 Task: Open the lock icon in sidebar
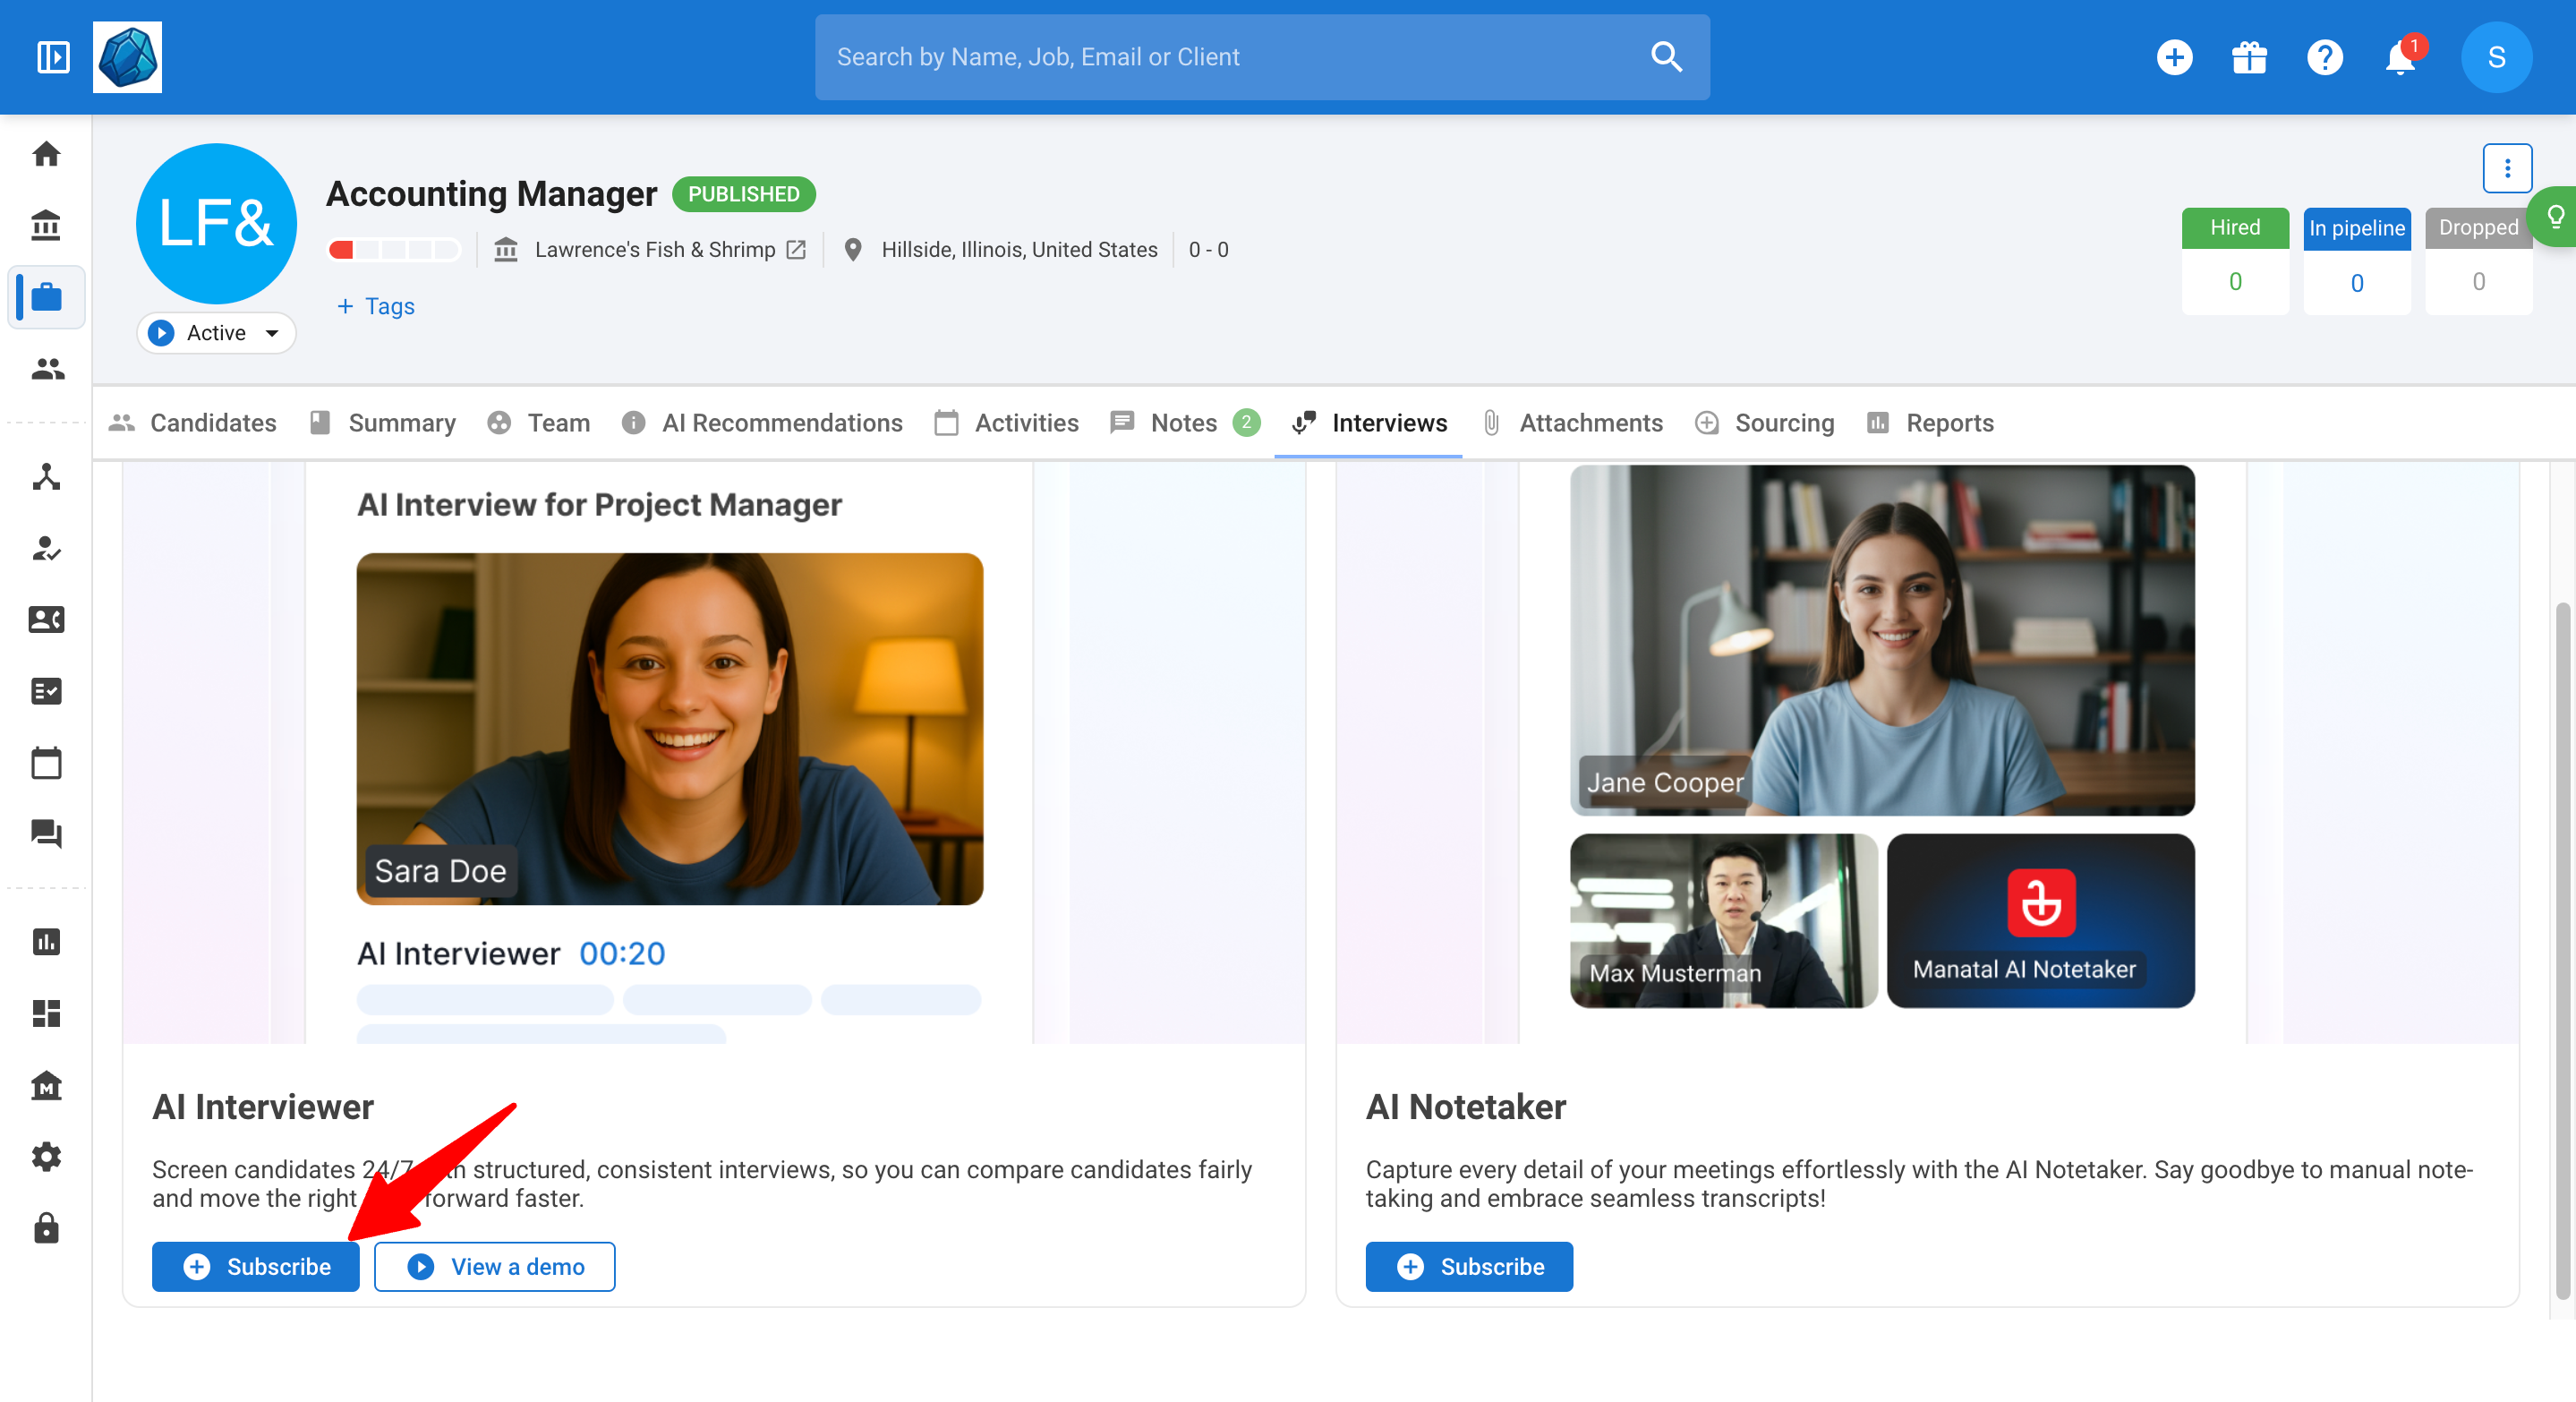click(46, 1228)
